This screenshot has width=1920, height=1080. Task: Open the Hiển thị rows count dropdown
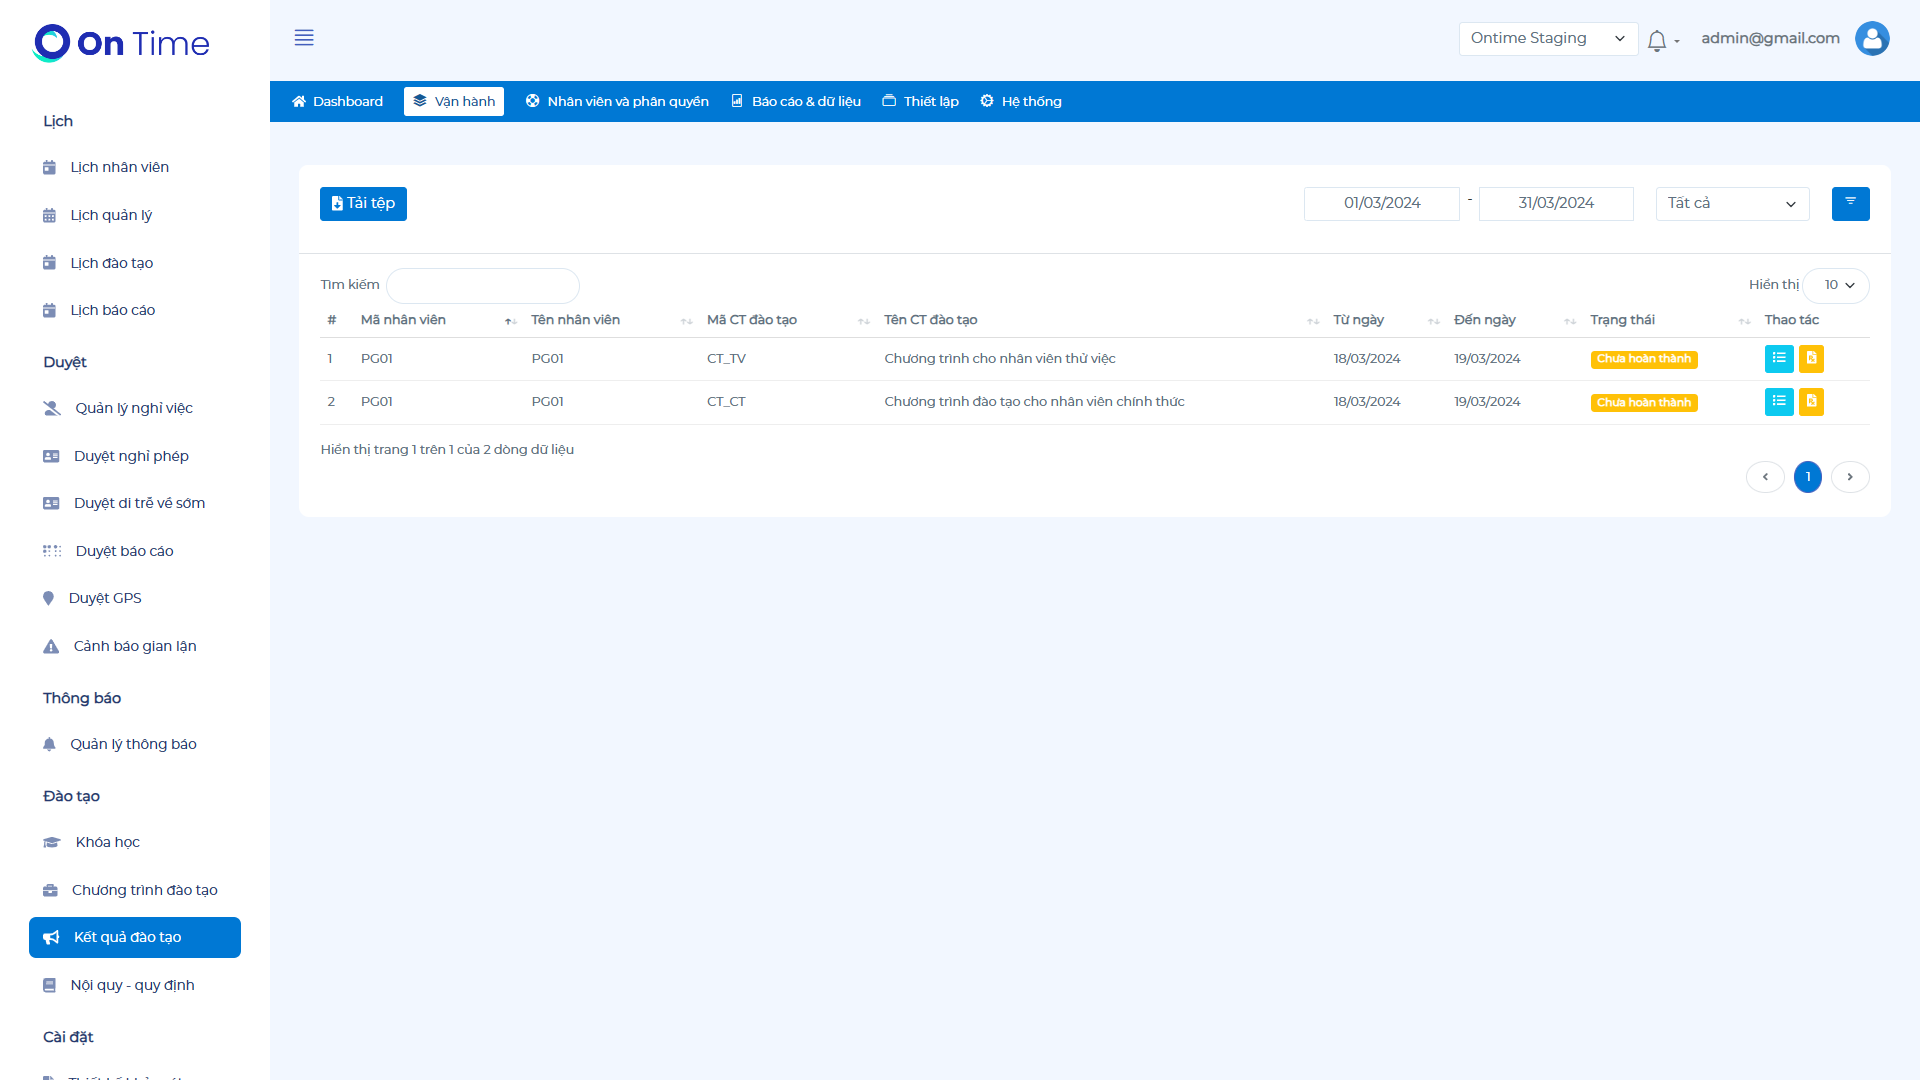click(1837, 285)
